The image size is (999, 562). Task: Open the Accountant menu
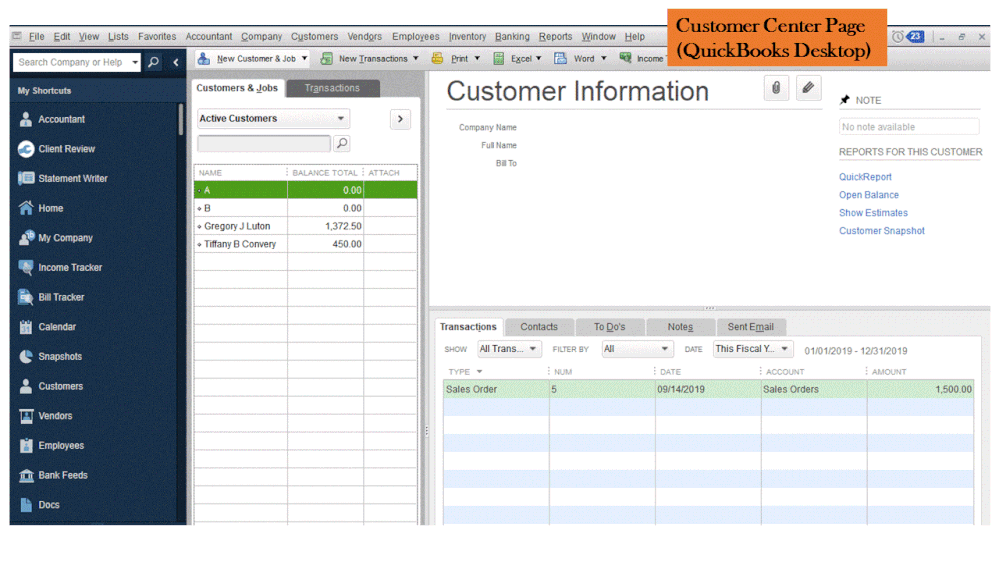click(x=209, y=36)
